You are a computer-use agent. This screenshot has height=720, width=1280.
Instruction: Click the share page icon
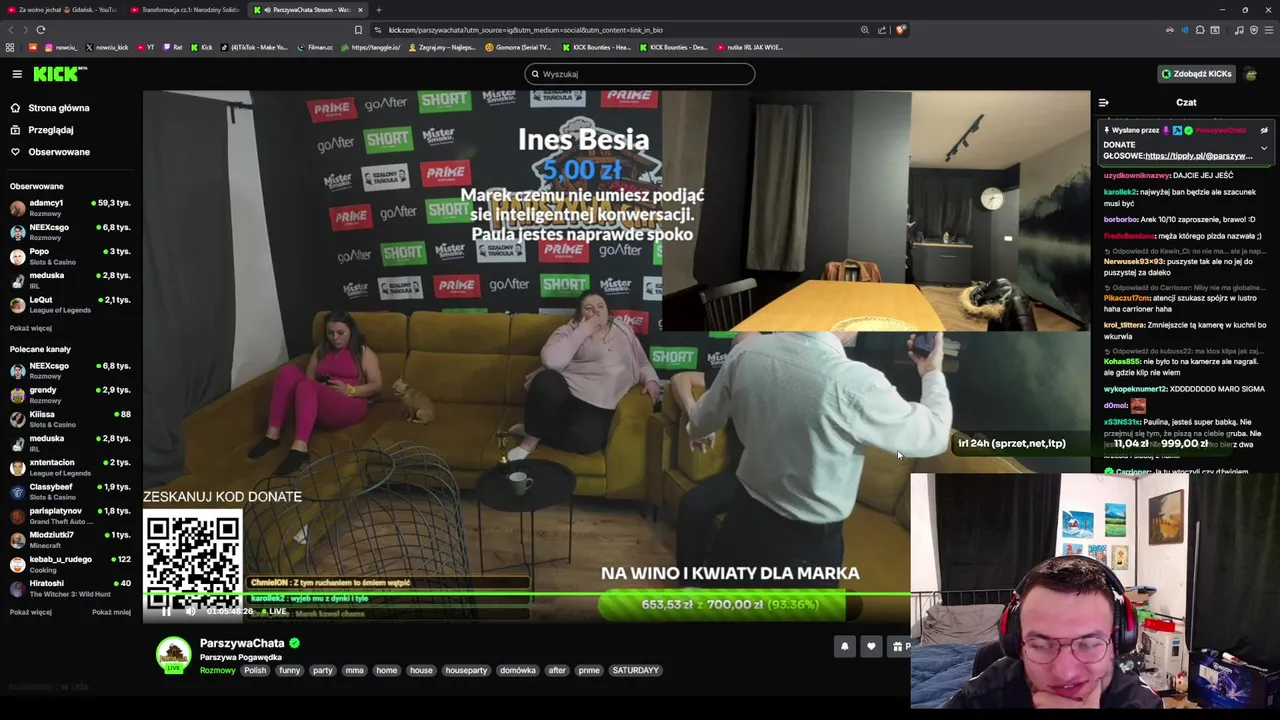[x=882, y=30]
